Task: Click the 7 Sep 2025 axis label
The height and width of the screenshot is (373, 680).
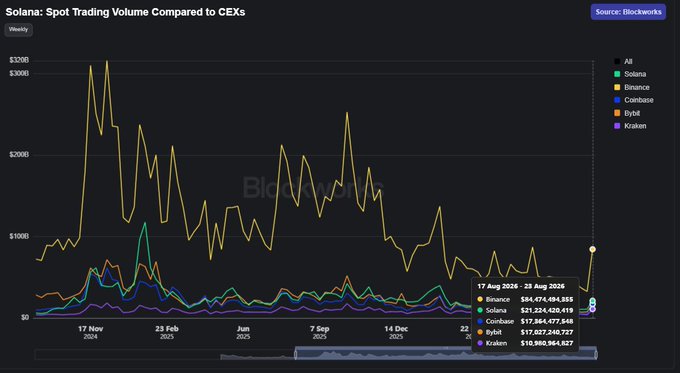Action: [x=320, y=332]
